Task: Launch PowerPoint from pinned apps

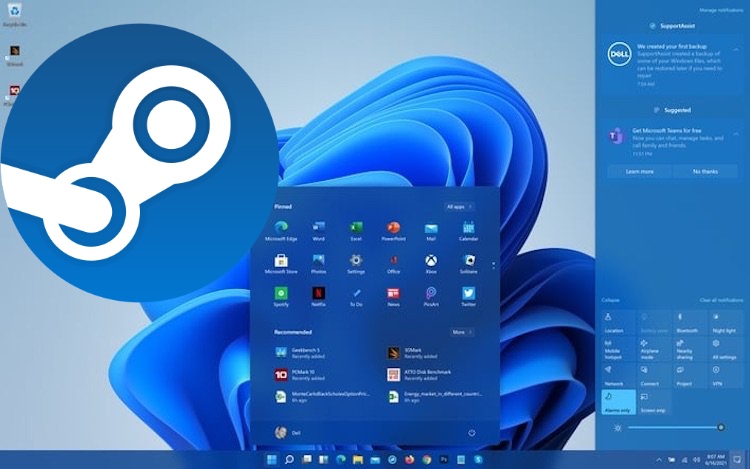Action: tap(393, 231)
